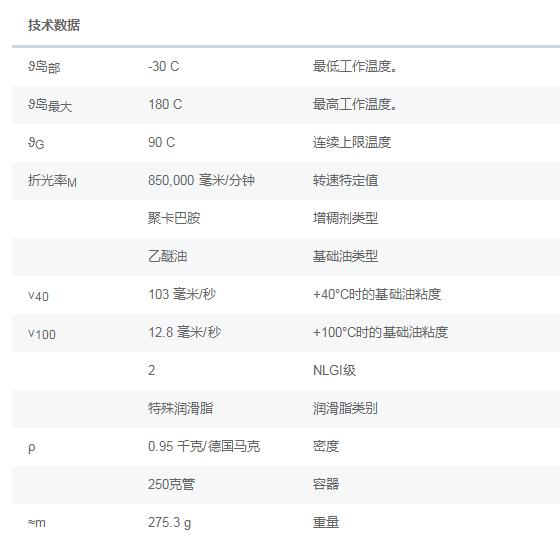The height and width of the screenshot is (558, 560).
Task: Select the +100°C时的基础油粘度 description
Action: point(380,332)
